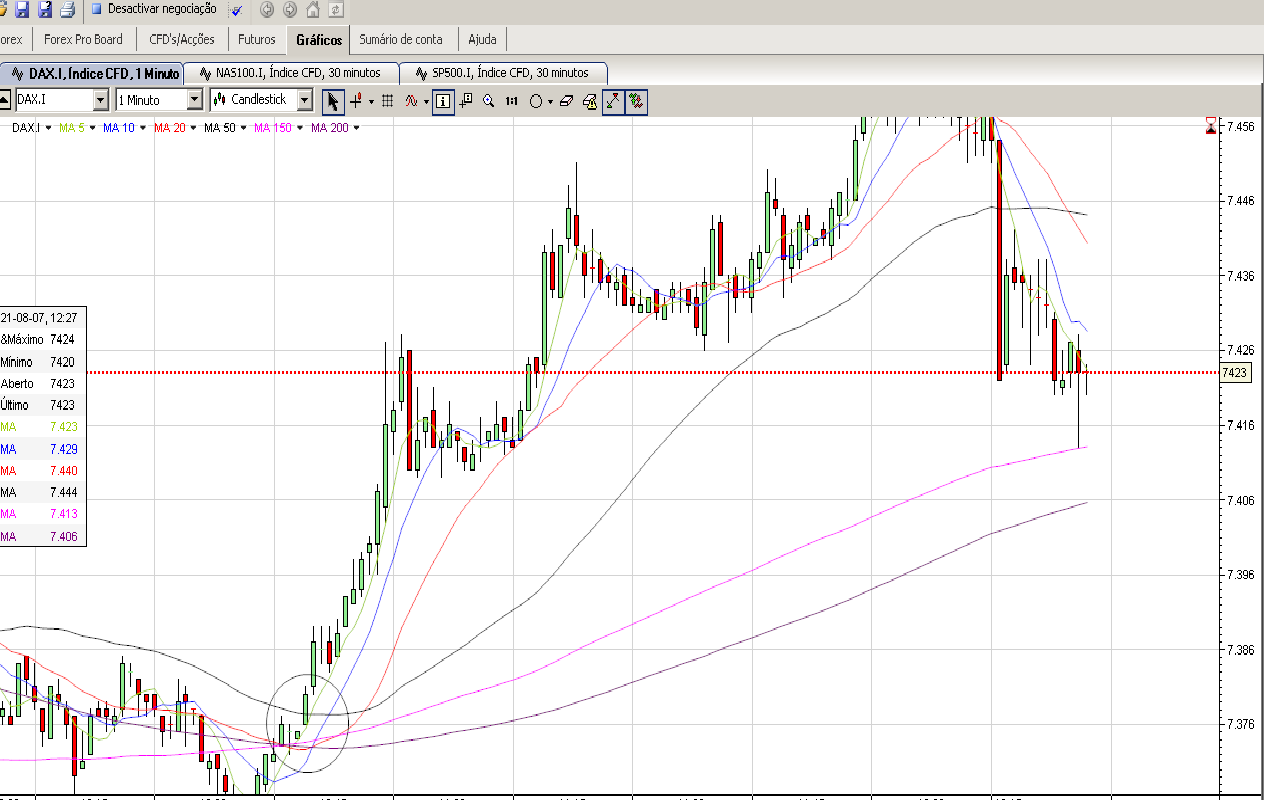Open the DAX.I symbol dropdown
1280x800 pixels.
[100, 100]
